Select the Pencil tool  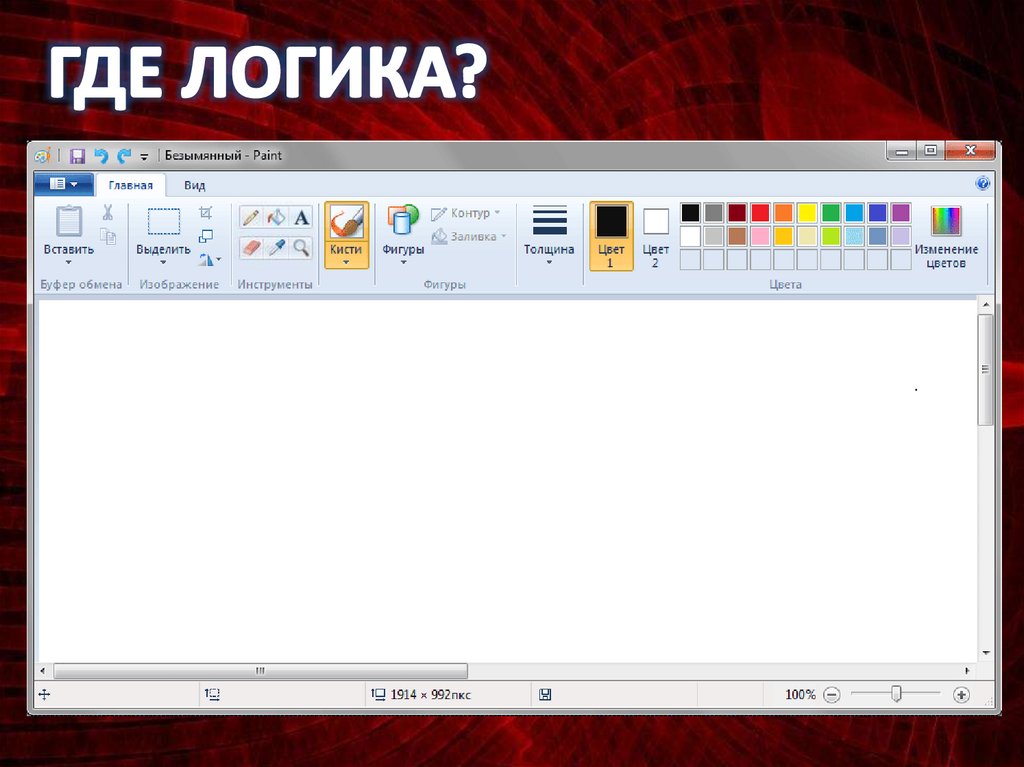pyautogui.click(x=251, y=218)
